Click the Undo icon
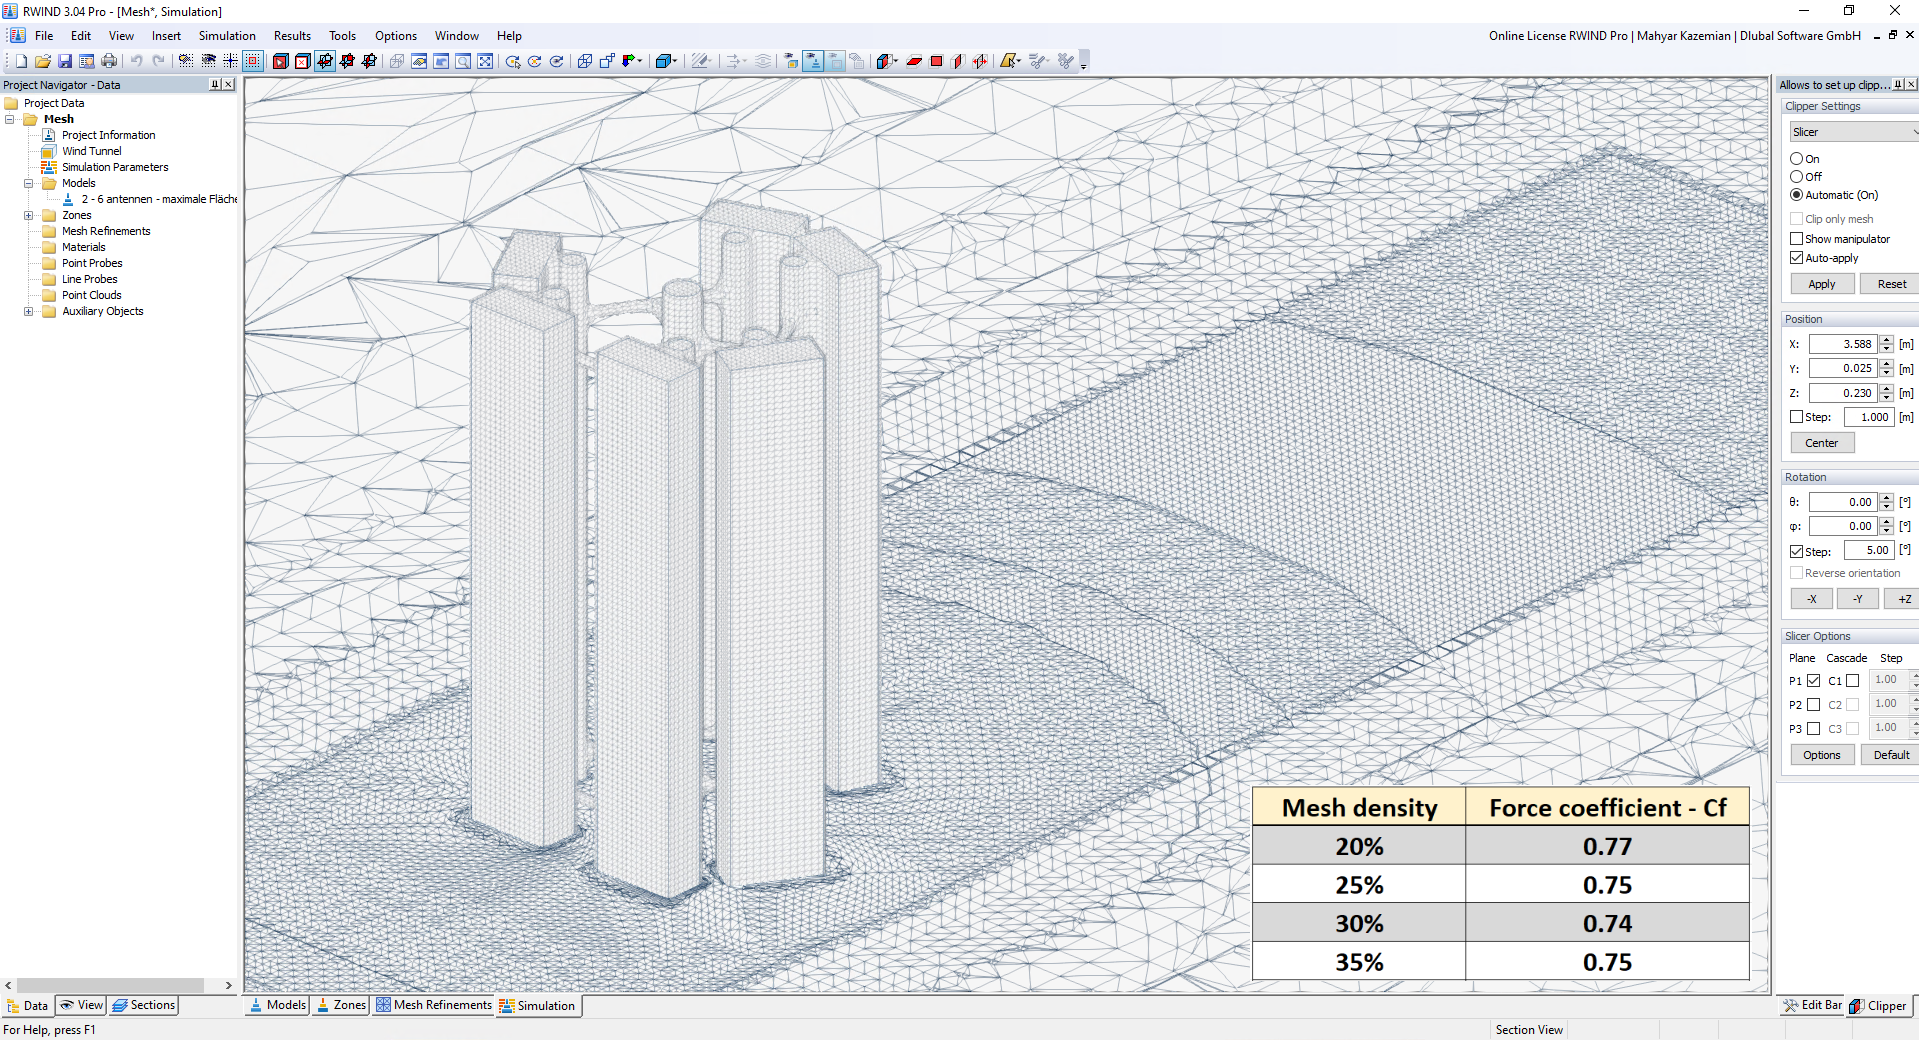The height and width of the screenshot is (1040, 1919). click(136, 60)
